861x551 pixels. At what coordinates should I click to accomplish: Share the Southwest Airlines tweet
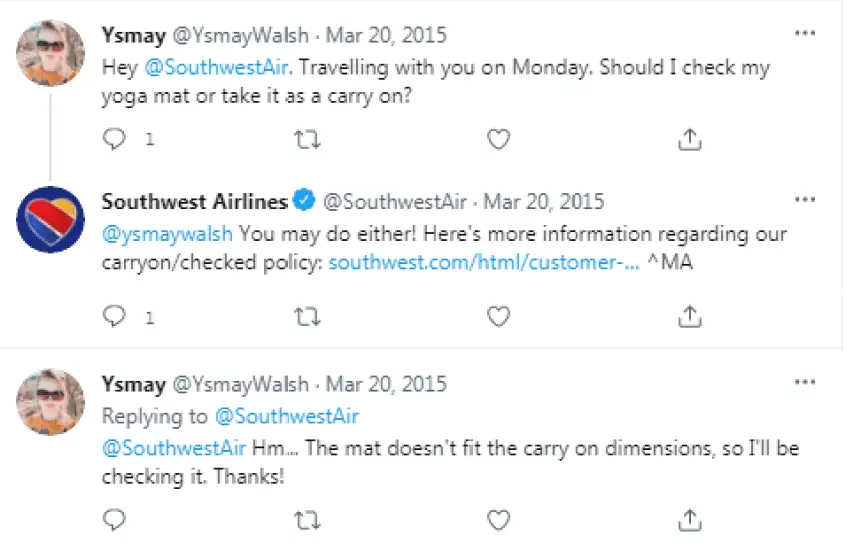tap(690, 317)
